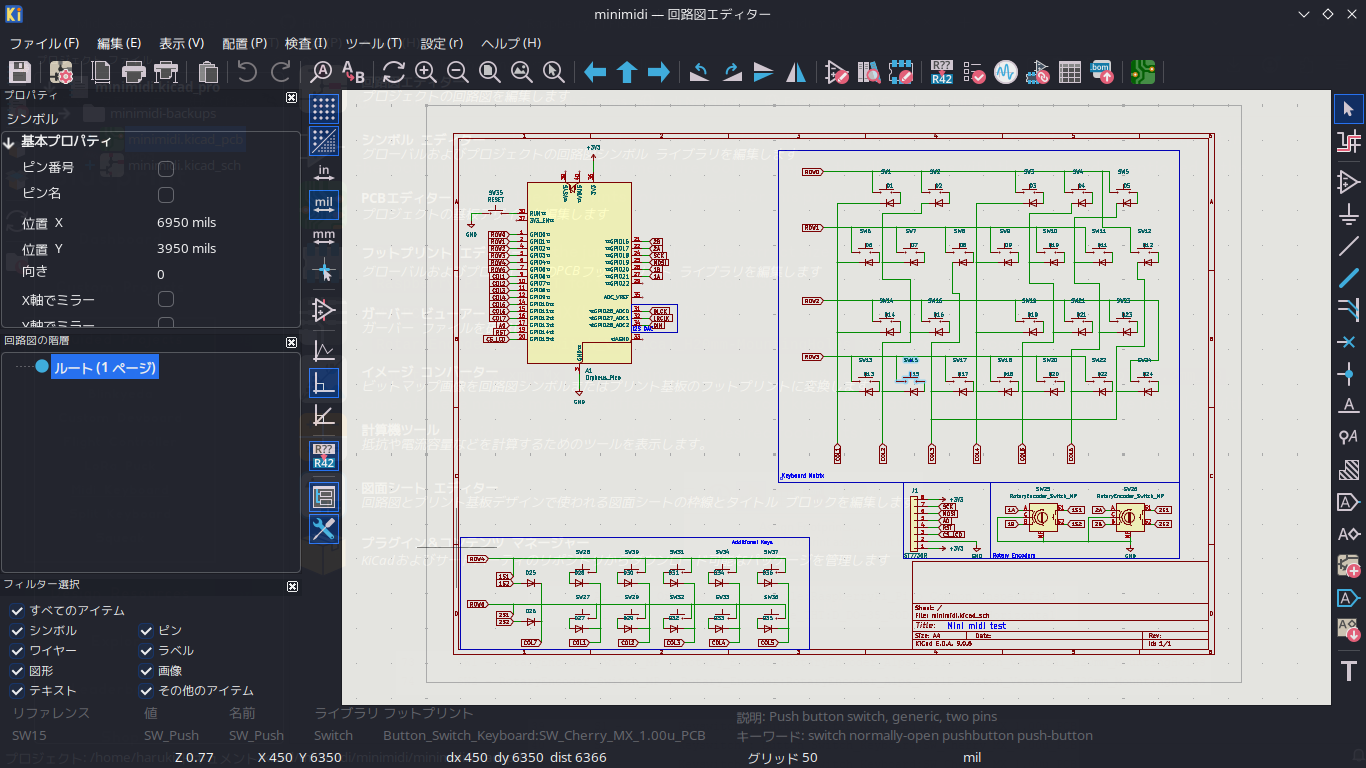Switch units to inches
The image size is (1366, 768).
click(x=324, y=172)
